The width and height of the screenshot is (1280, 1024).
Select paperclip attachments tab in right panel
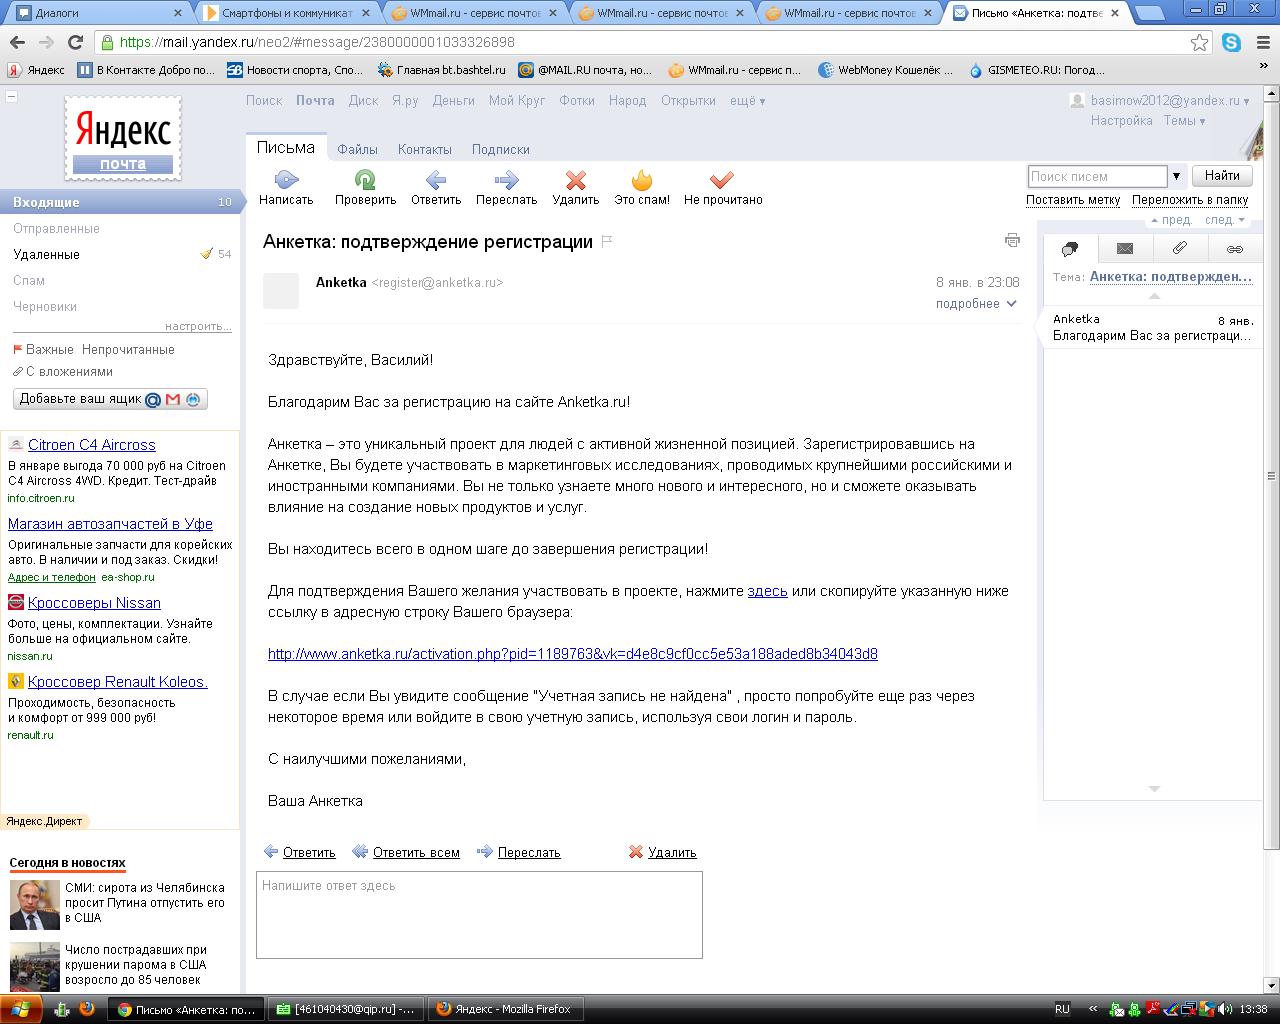[1180, 249]
